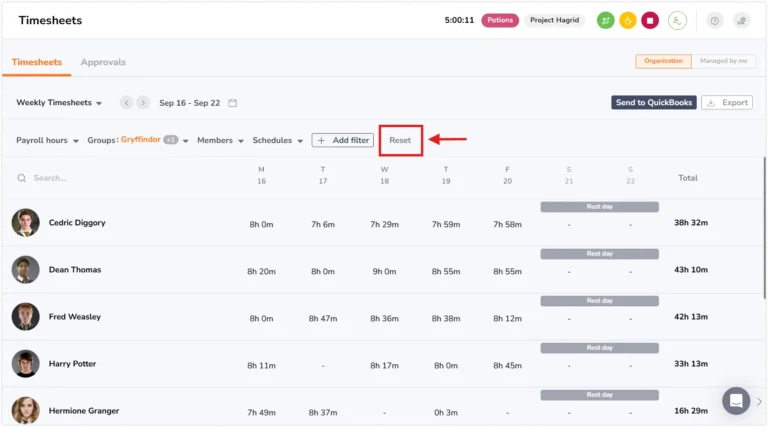
Task: Click Harry Potter's total 33h 13m
Action: 691,364
